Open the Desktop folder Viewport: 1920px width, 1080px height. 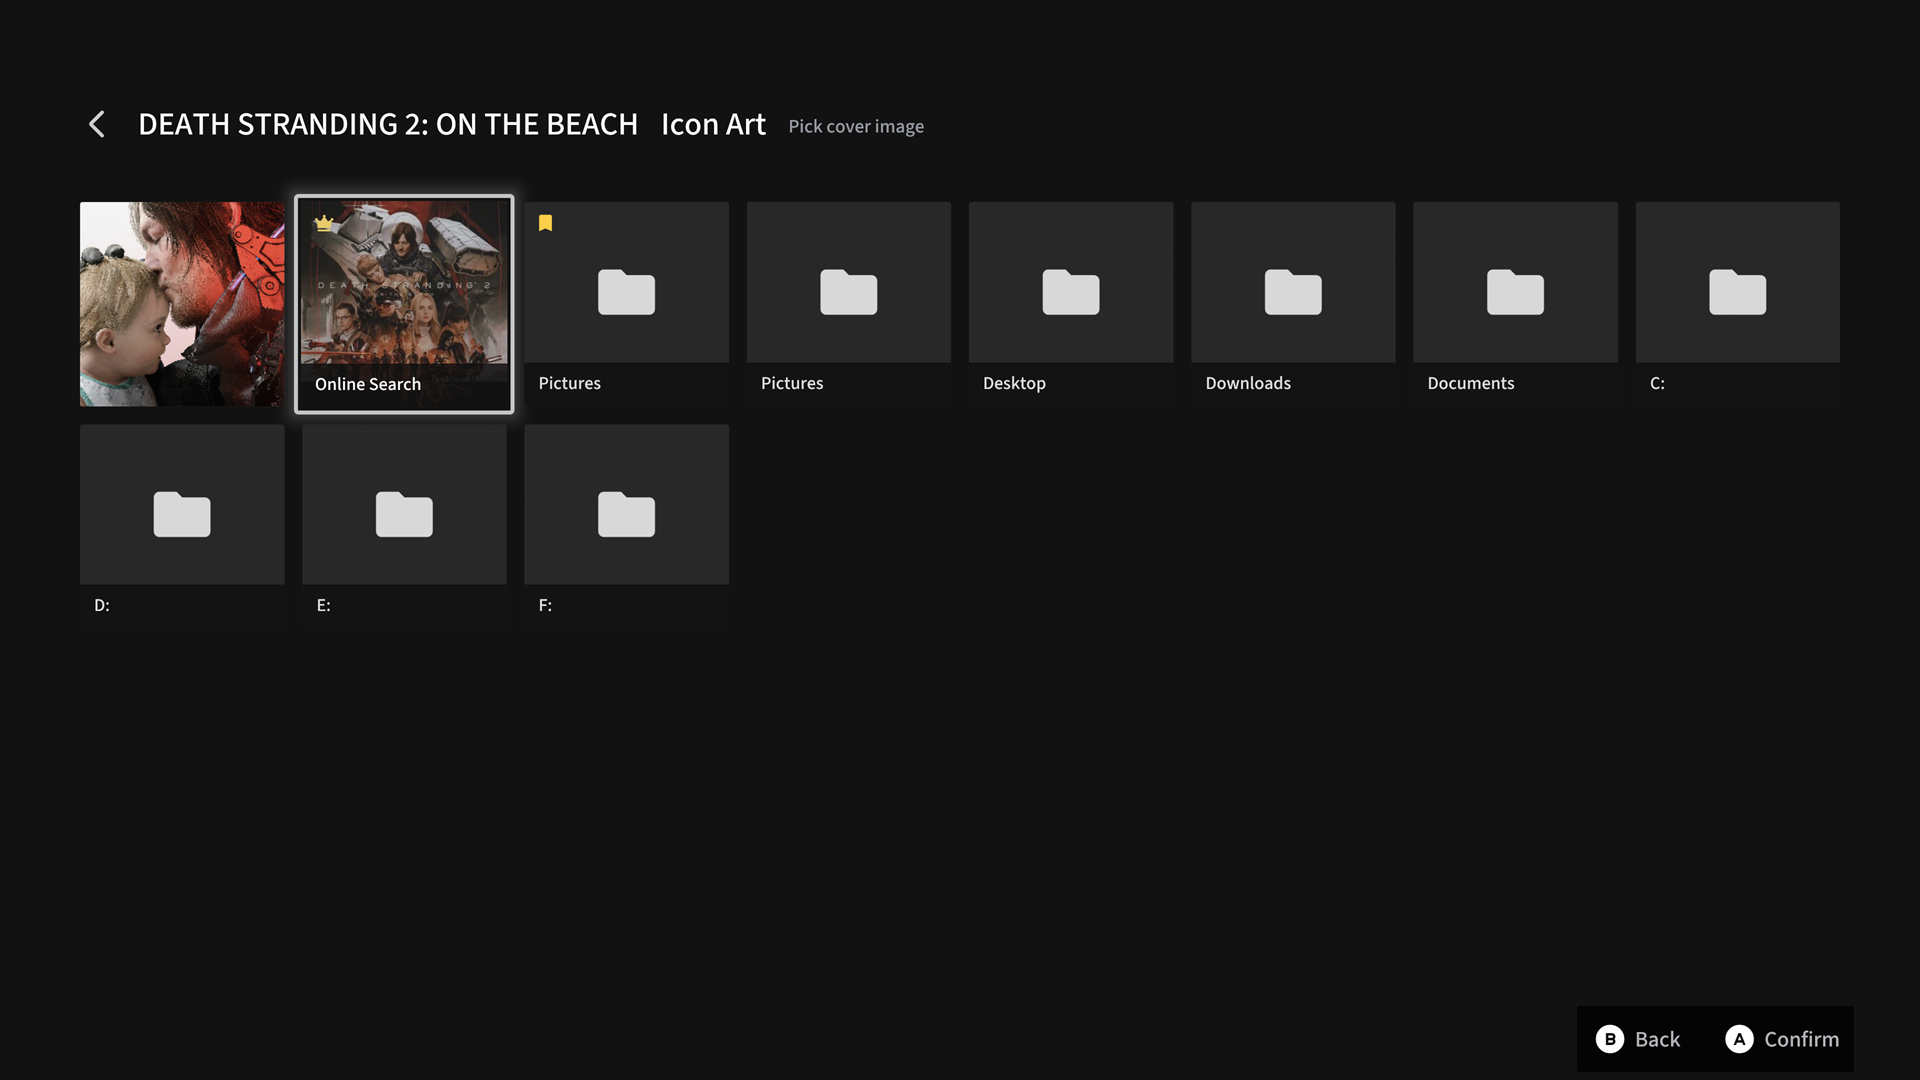(x=1071, y=304)
